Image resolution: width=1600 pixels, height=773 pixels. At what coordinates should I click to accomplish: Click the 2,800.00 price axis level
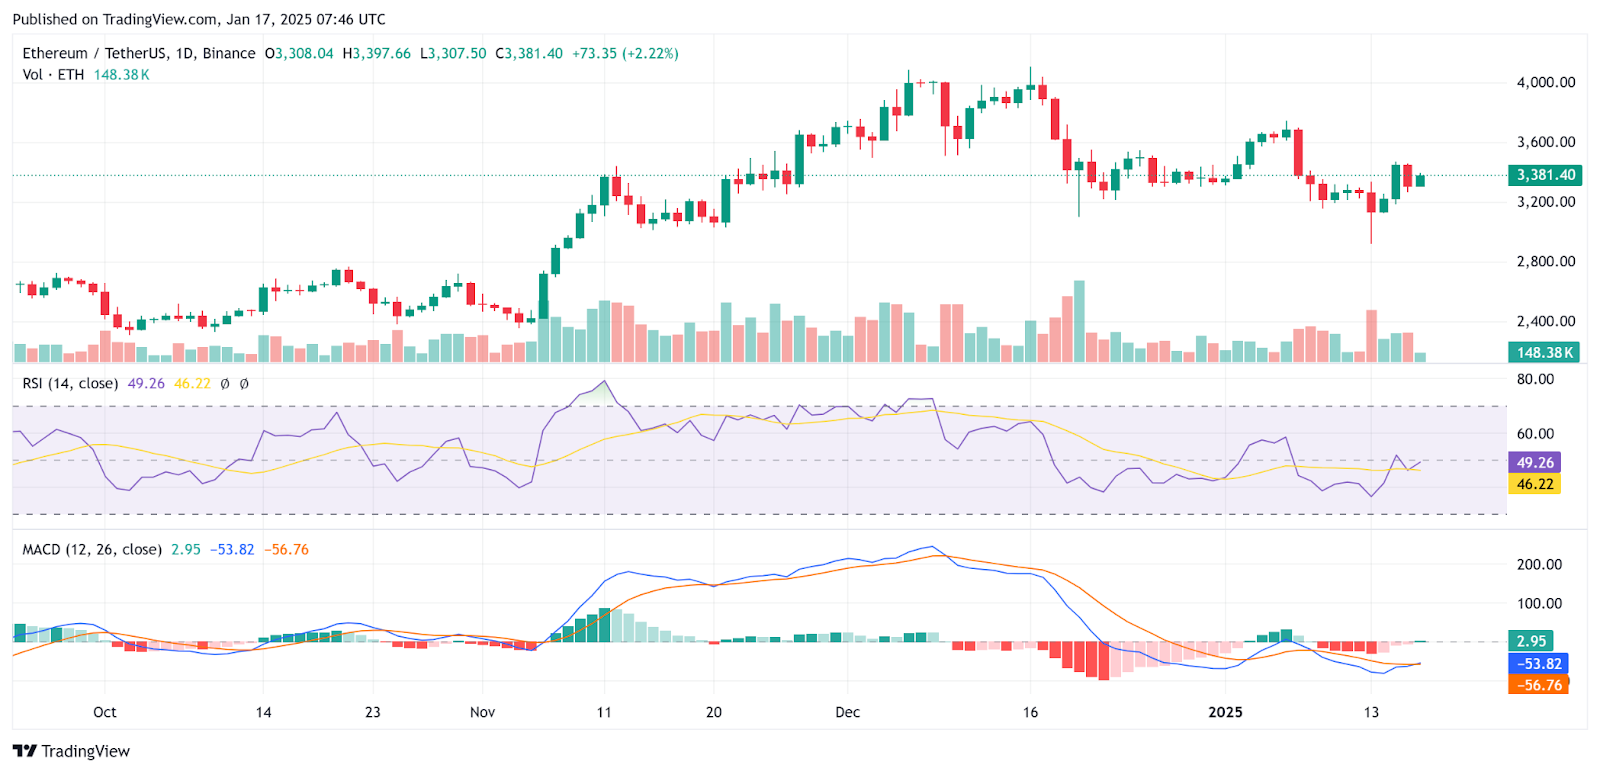1546,261
